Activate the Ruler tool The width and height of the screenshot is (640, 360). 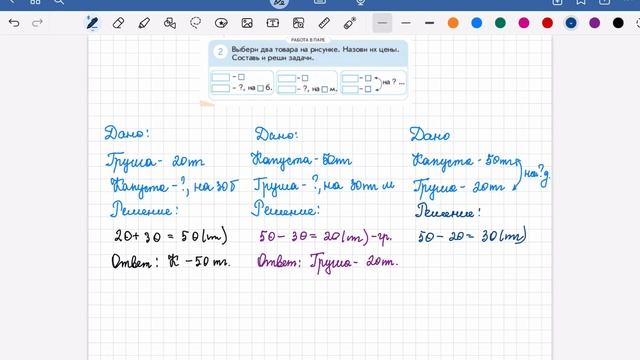coord(324,23)
